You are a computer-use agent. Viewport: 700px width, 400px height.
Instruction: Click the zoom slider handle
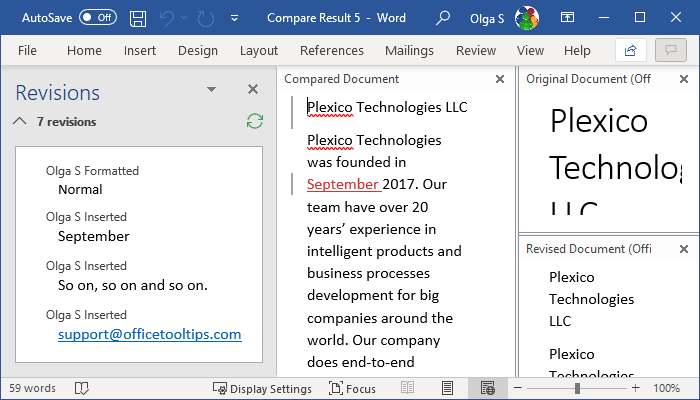577,388
